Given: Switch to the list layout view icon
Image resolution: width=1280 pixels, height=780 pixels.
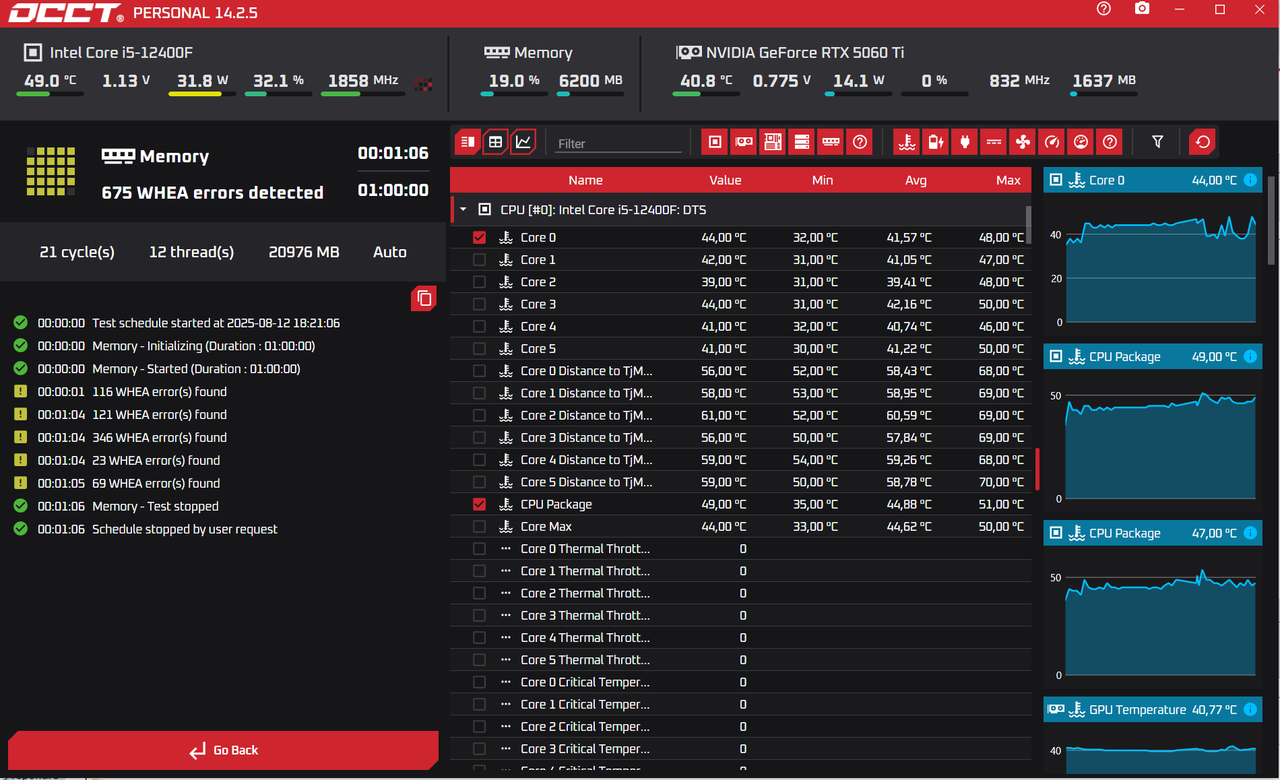Looking at the screenshot, I should pyautogui.click(x=467, y=142).
